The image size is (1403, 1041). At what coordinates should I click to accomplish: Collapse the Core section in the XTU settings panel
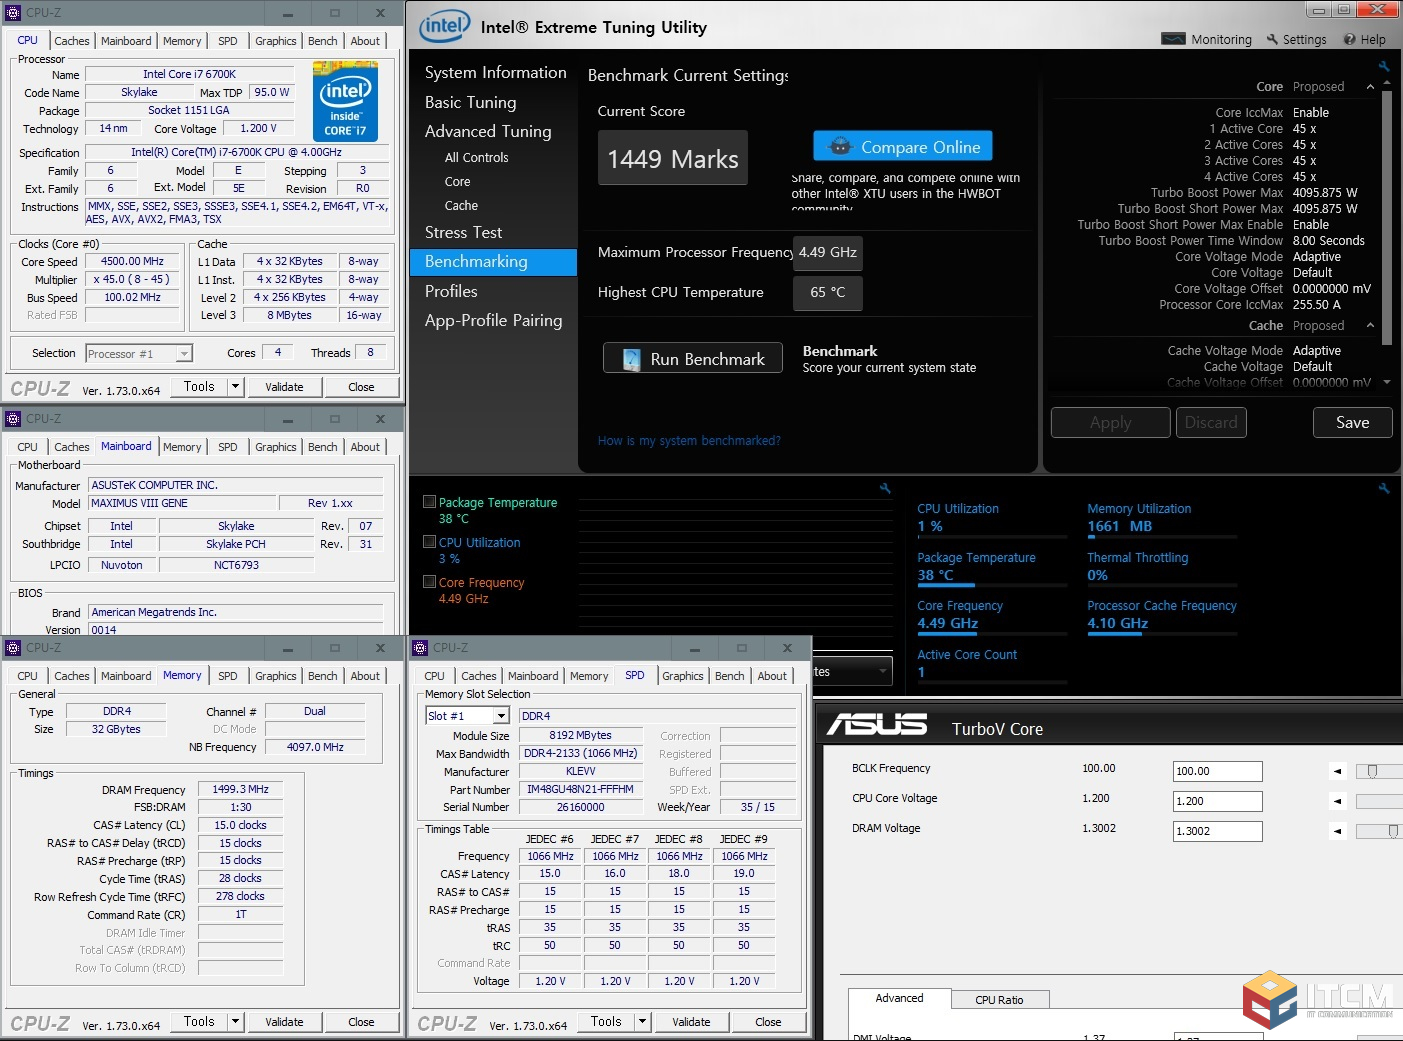tap(1370, 87)
